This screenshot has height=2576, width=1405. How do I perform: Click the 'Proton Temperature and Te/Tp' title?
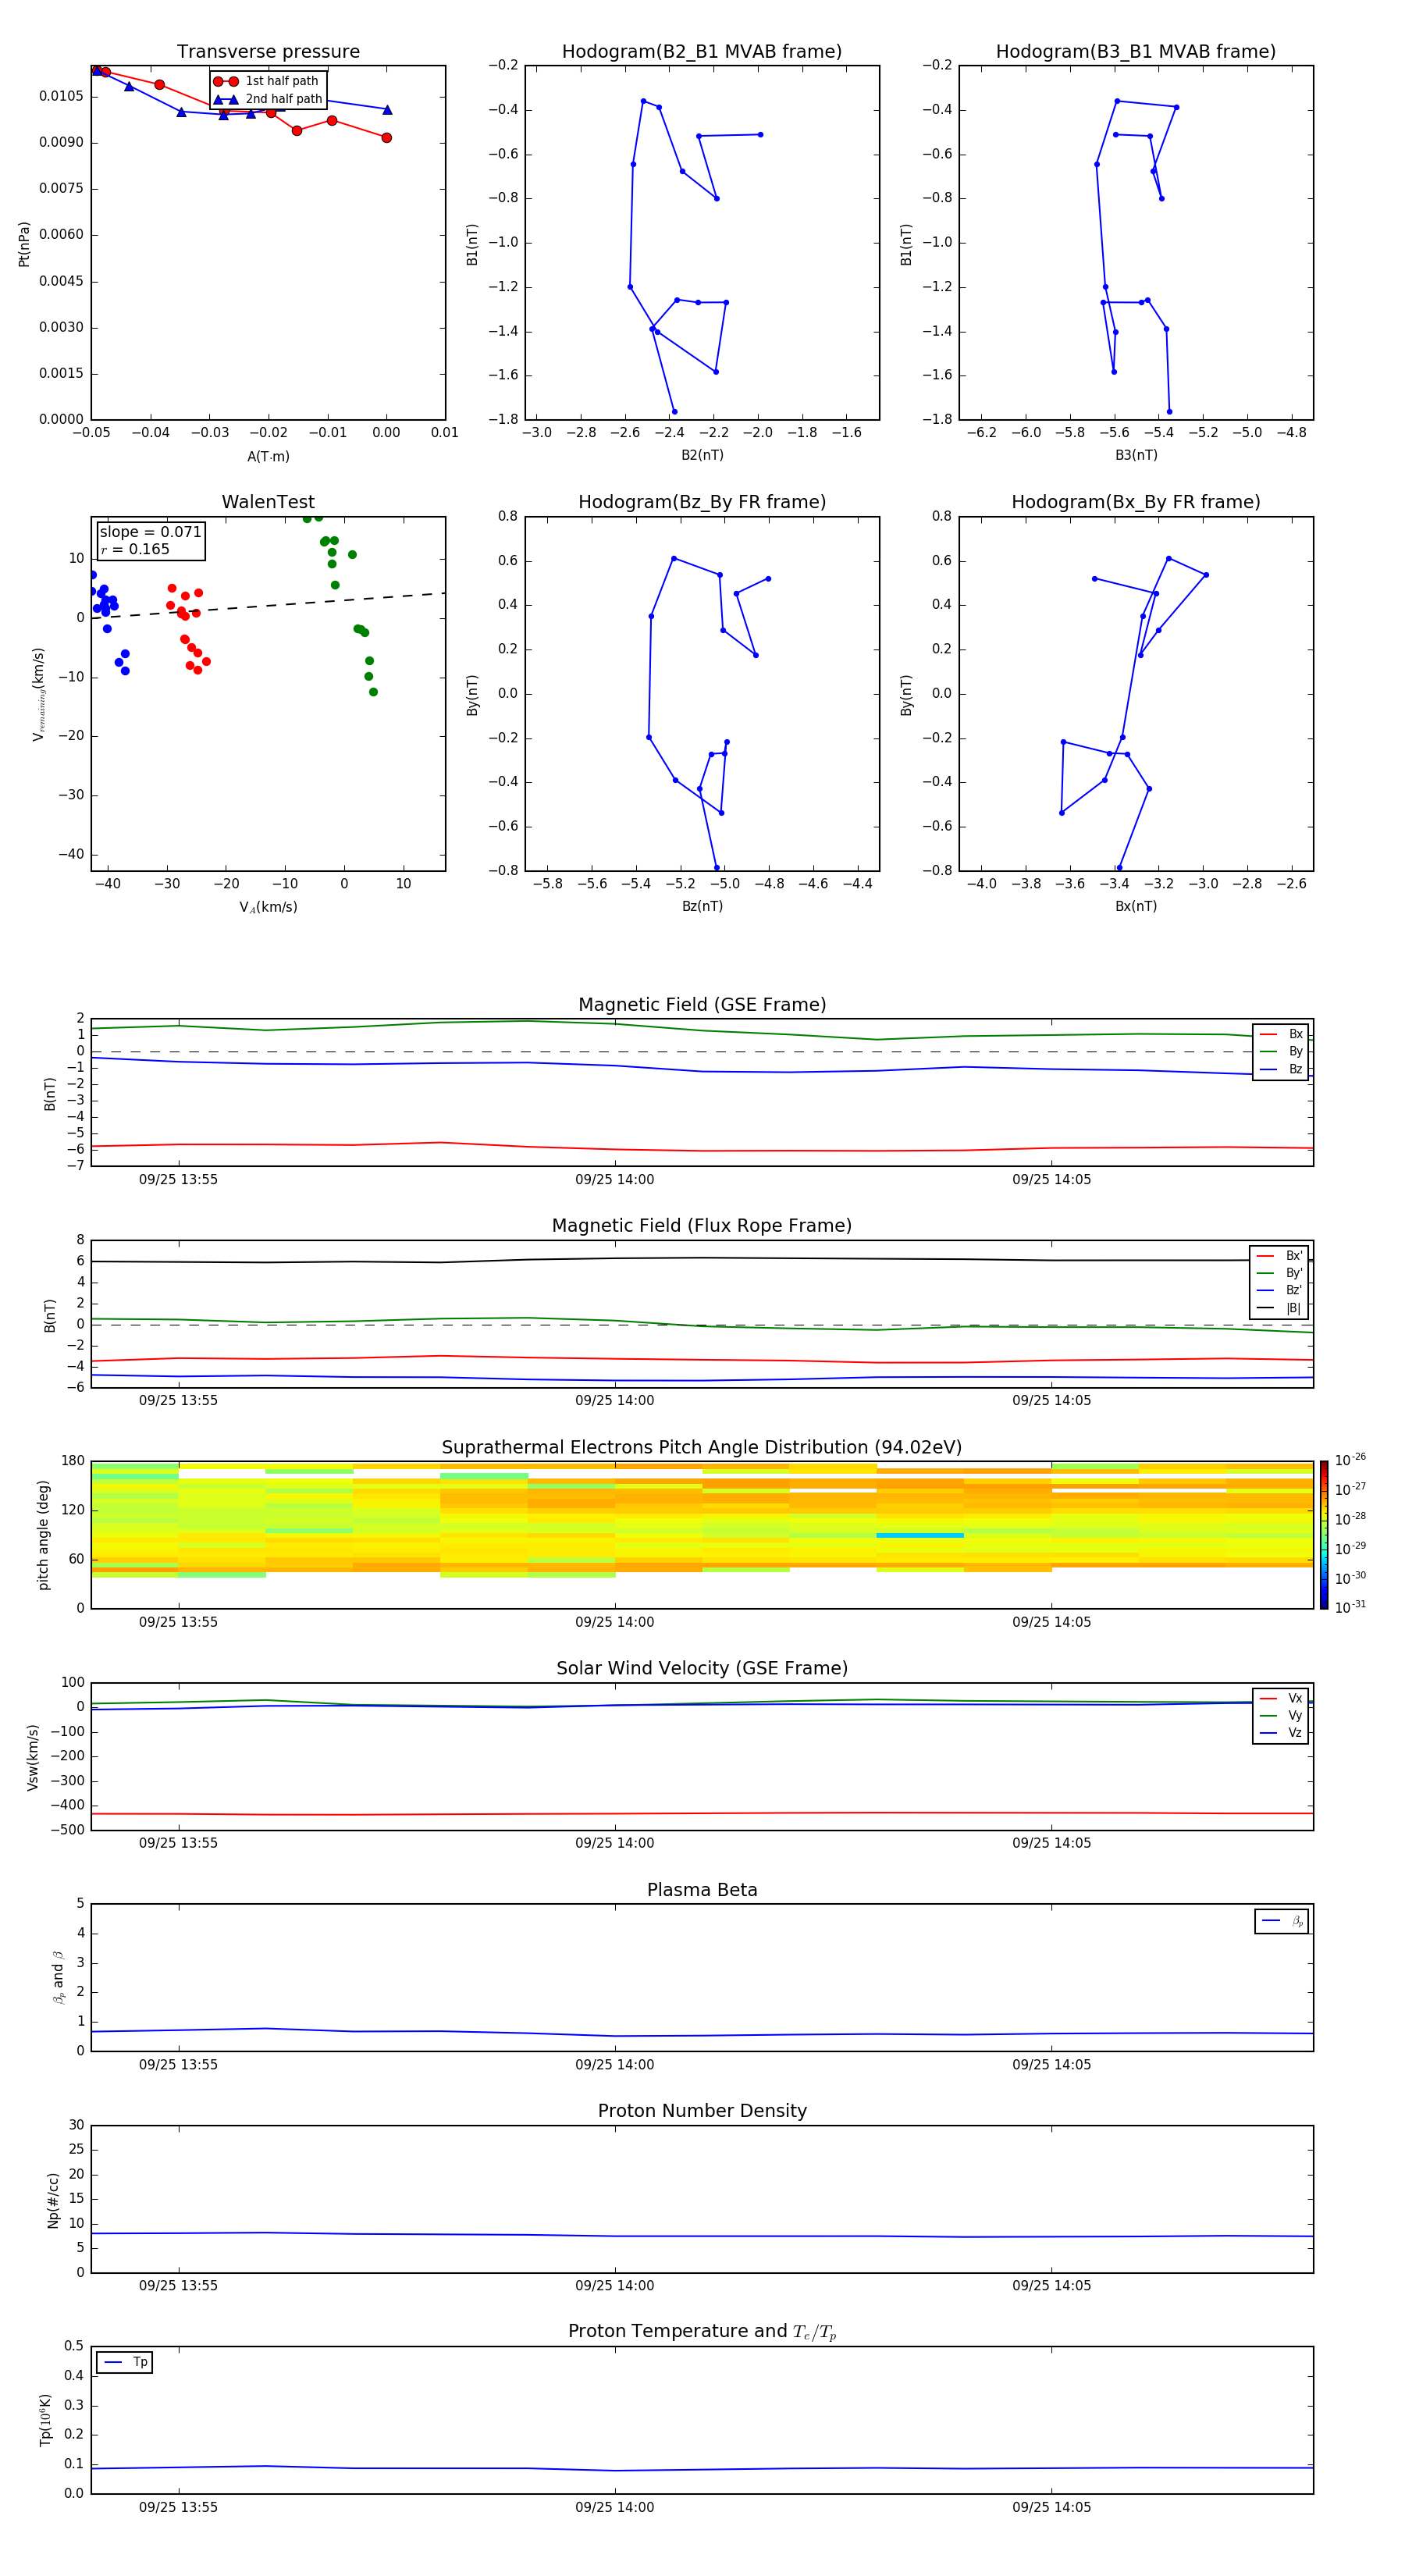click(702, 2331)
